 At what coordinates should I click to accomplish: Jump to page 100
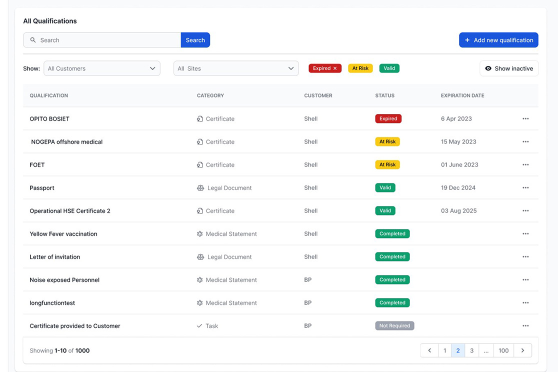click(504, 350)
